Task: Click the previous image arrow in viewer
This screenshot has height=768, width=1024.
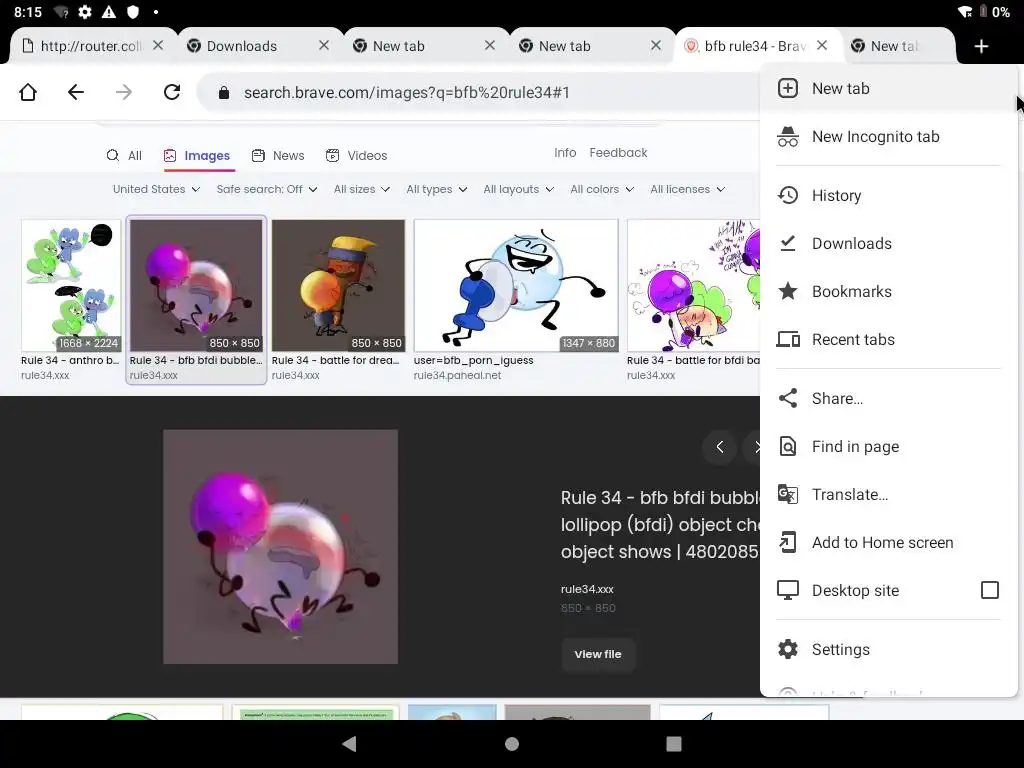Action: 720,447
